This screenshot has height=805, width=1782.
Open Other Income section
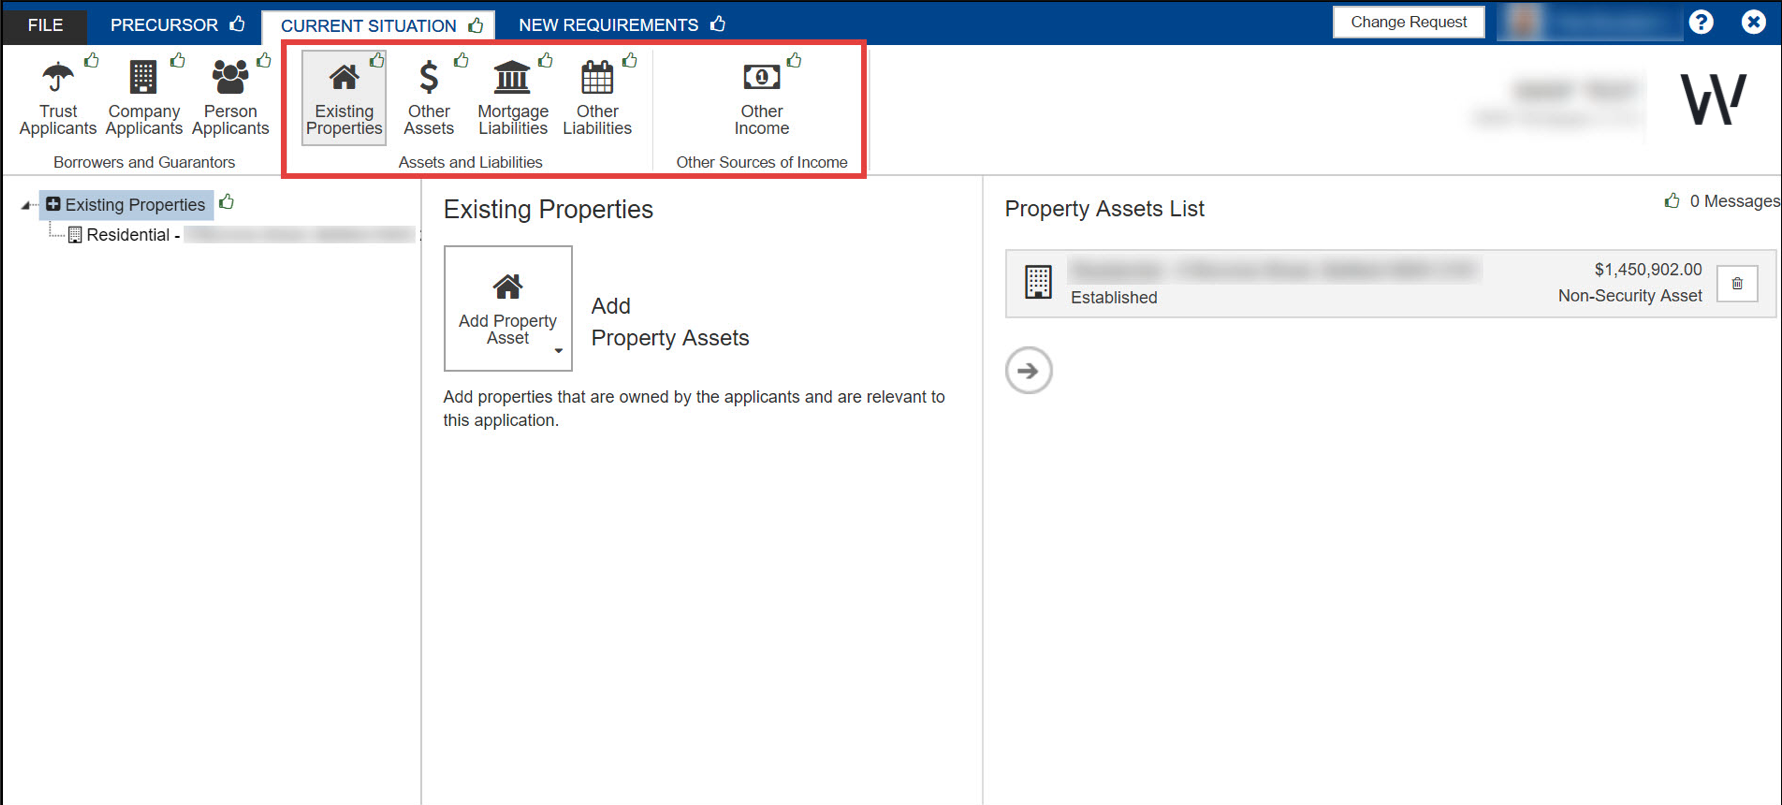[x=761, y=98]
